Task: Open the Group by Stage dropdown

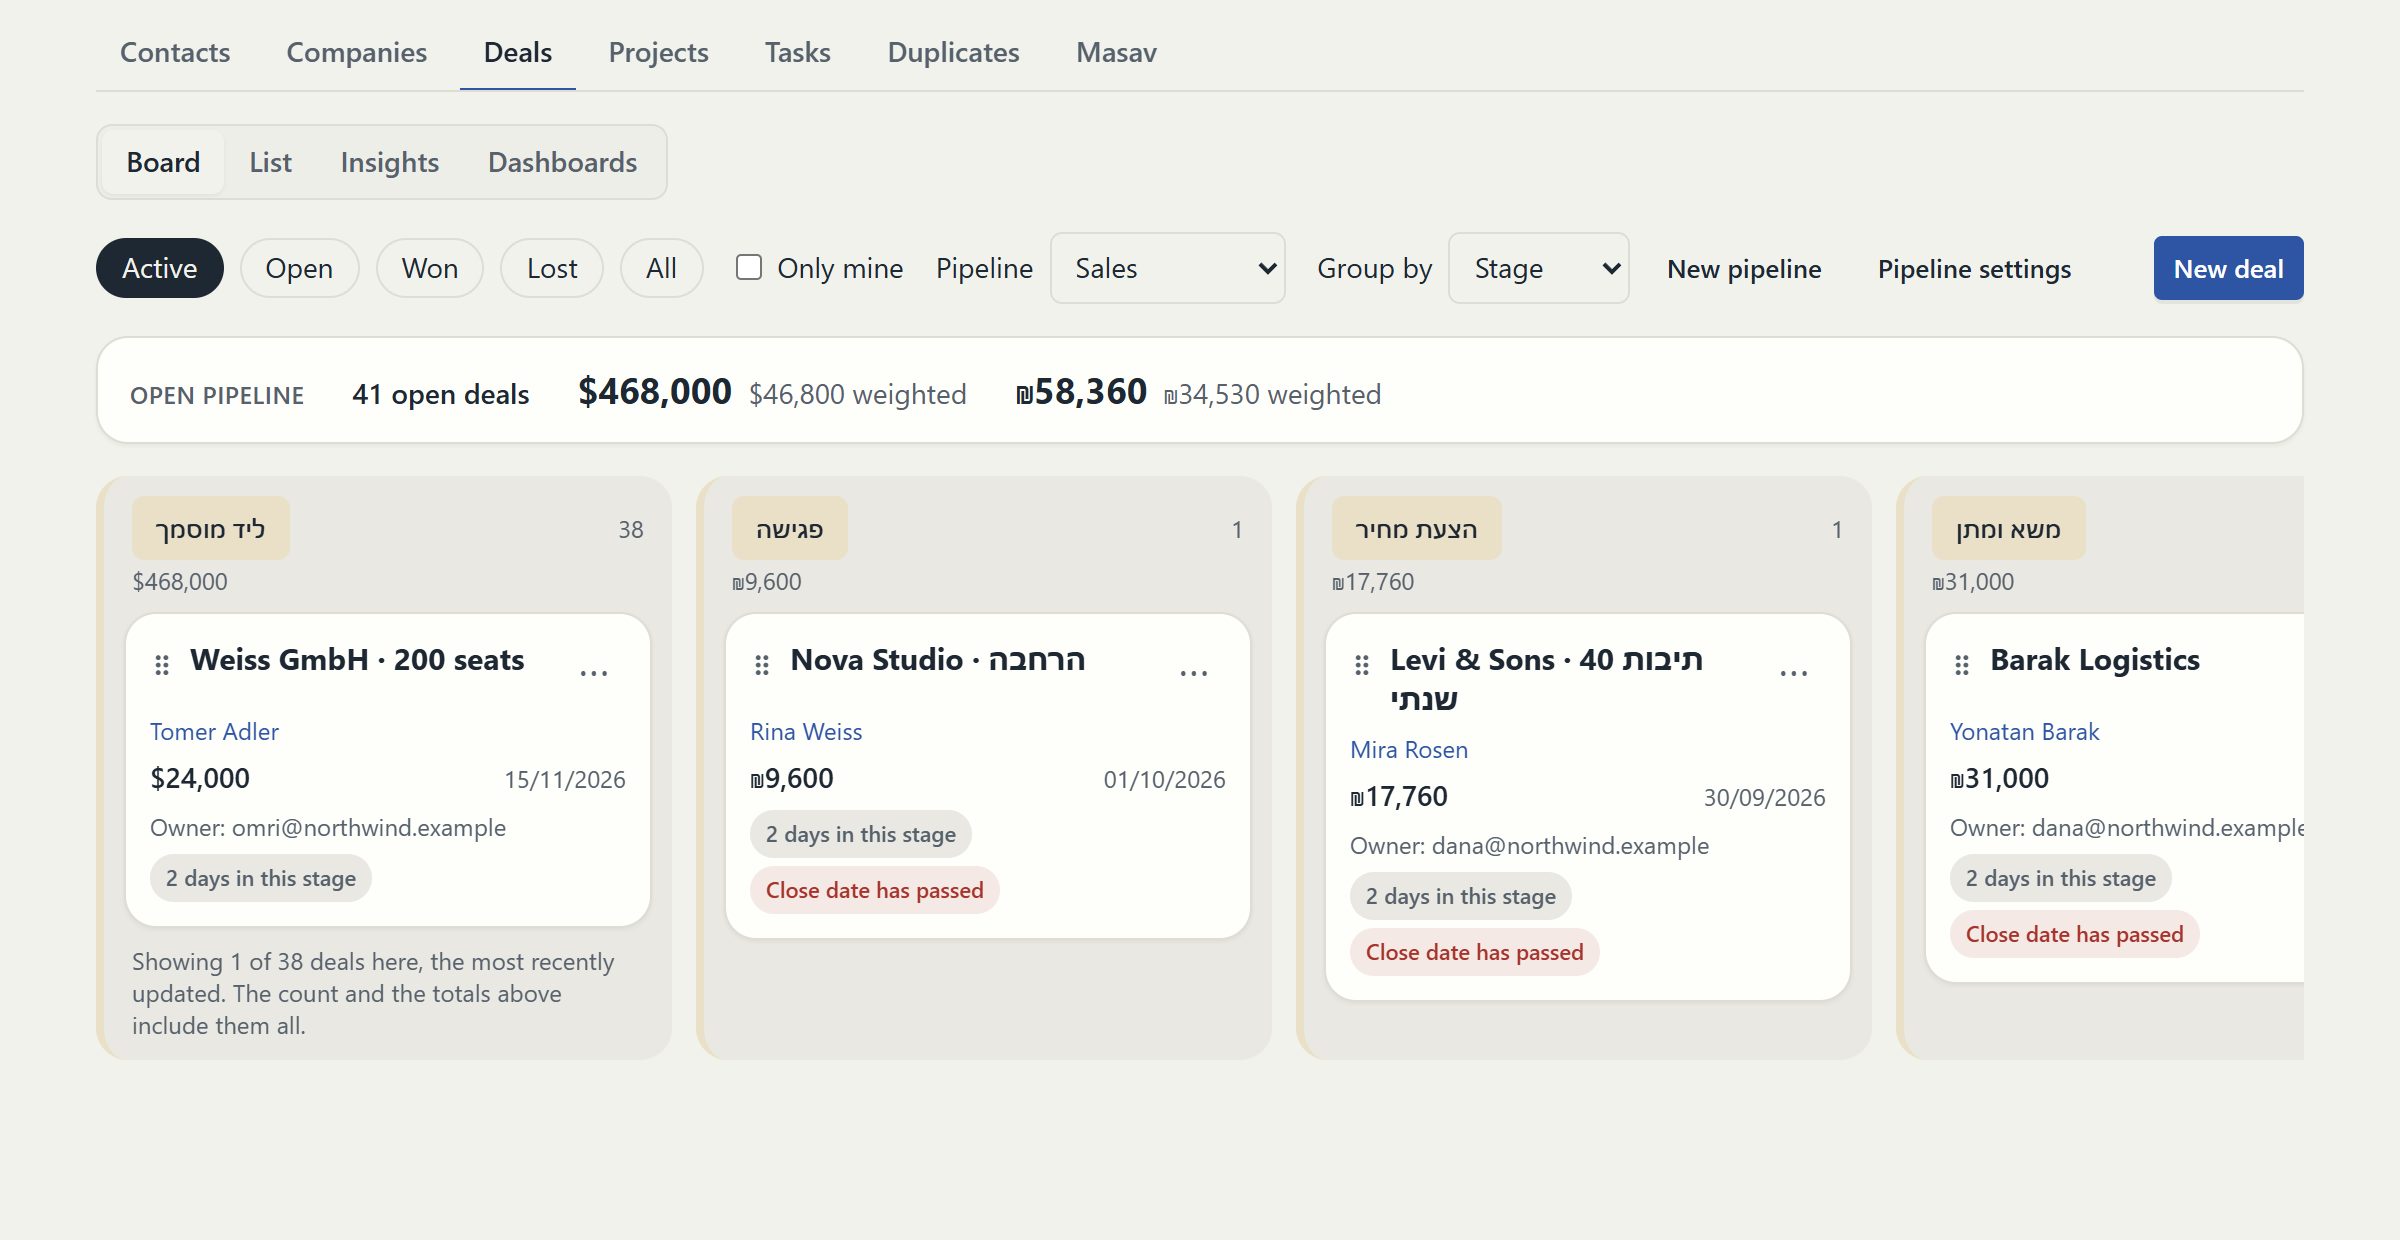Action: click(1539, 268)
